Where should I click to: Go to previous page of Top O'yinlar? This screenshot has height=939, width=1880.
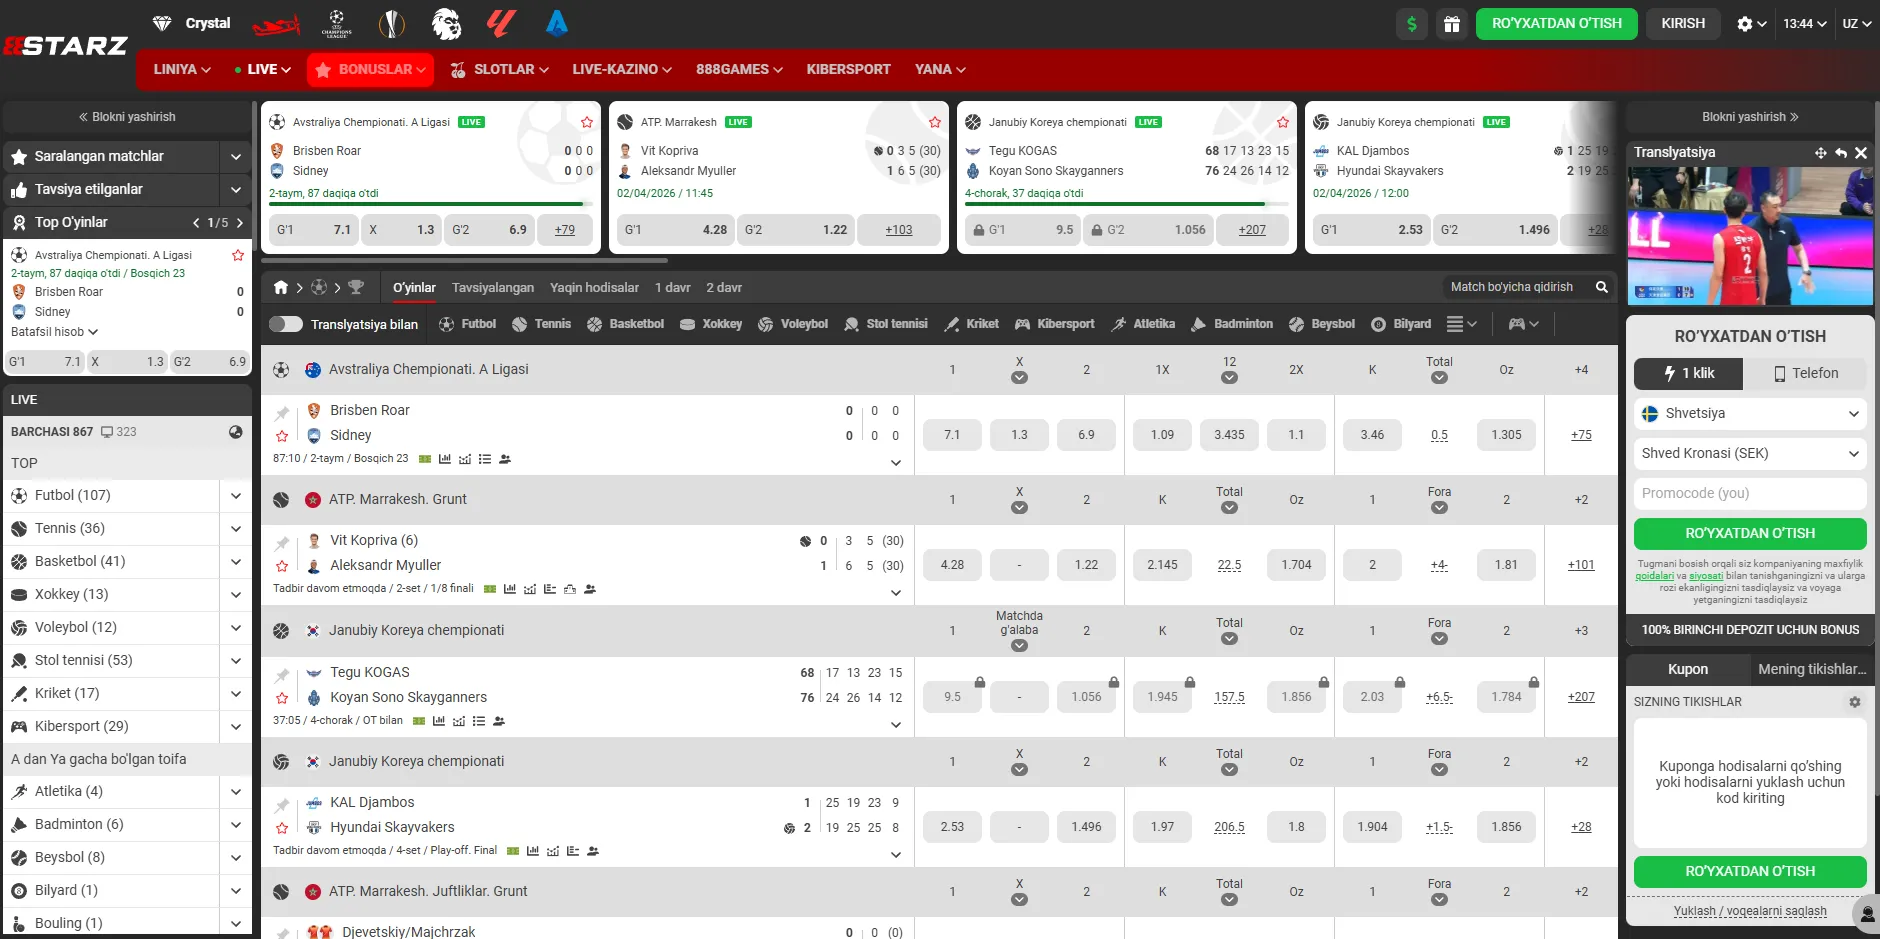point(197,223)
